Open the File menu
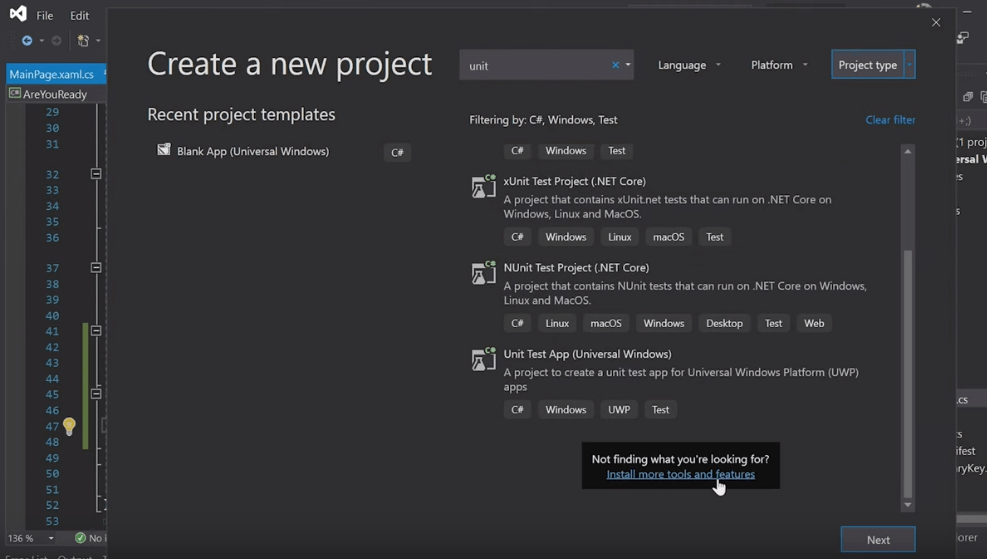 pyautogui.click(x=45, y=15)
